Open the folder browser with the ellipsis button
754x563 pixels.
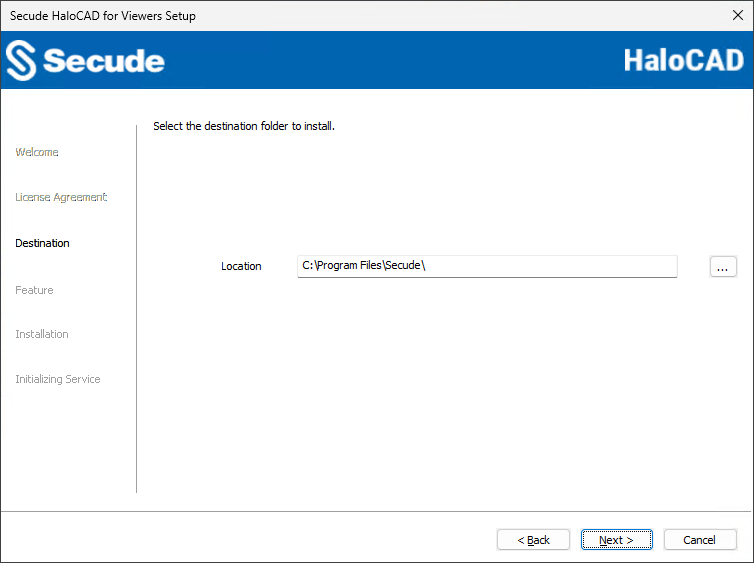[723, 266]
